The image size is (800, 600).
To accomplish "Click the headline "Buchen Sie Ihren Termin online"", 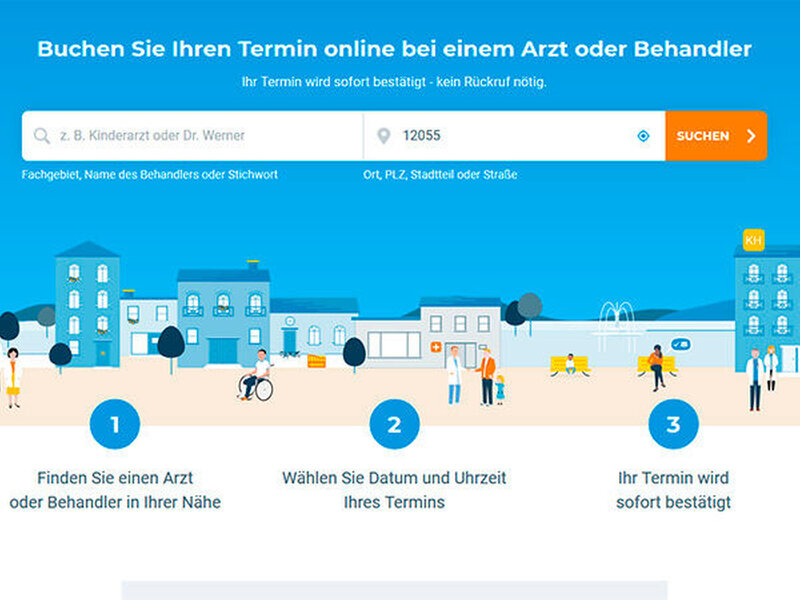I will pyautogui.click(x=215, y=49).
